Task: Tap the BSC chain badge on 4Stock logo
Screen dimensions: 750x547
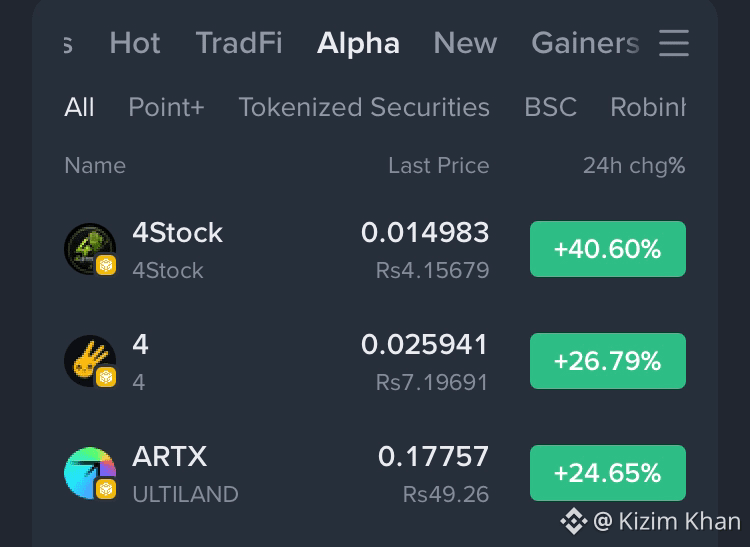Action: coord(106,265)
